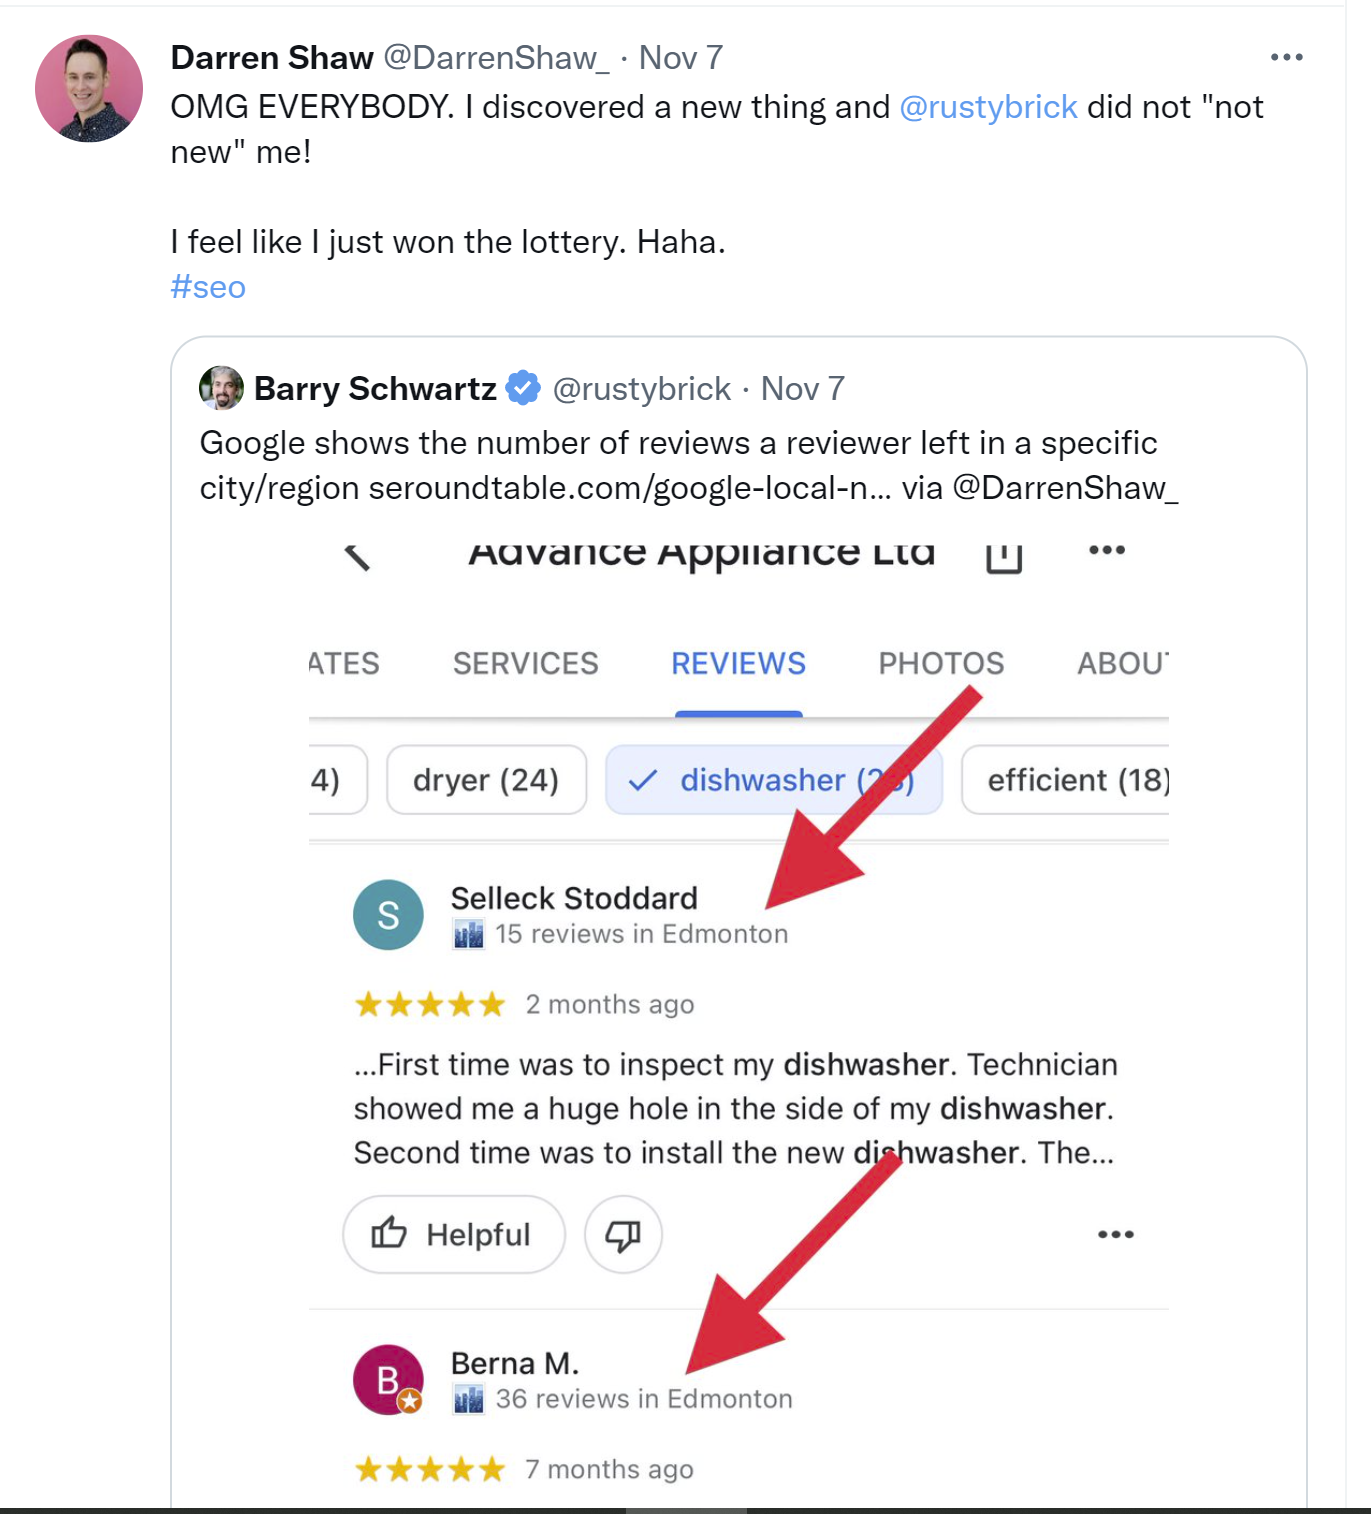The height and width of the screenshot is (1514, 1371).
Task: Click Selleck Stoddard's reviewer avatar
Action: [x=388, y=915]
